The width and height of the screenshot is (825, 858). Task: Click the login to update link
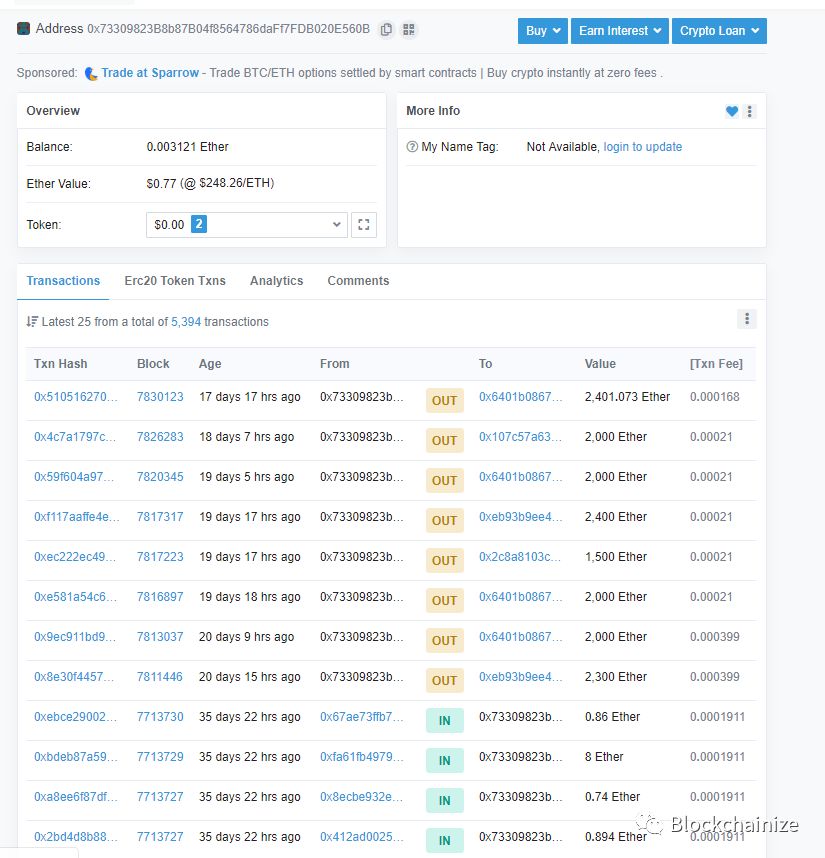(x=643, y=146)
